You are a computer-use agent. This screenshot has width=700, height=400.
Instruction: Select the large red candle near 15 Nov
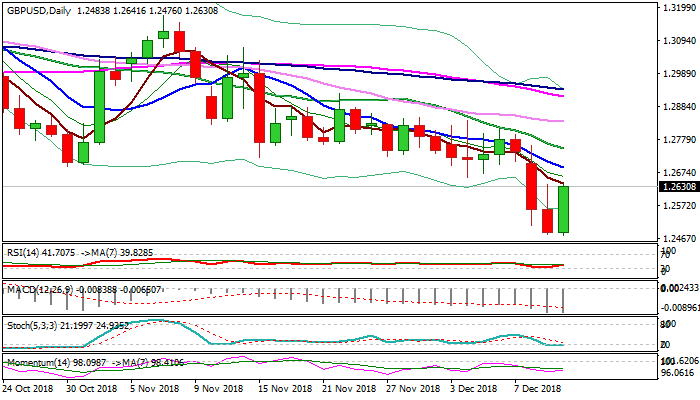[258, 108]
